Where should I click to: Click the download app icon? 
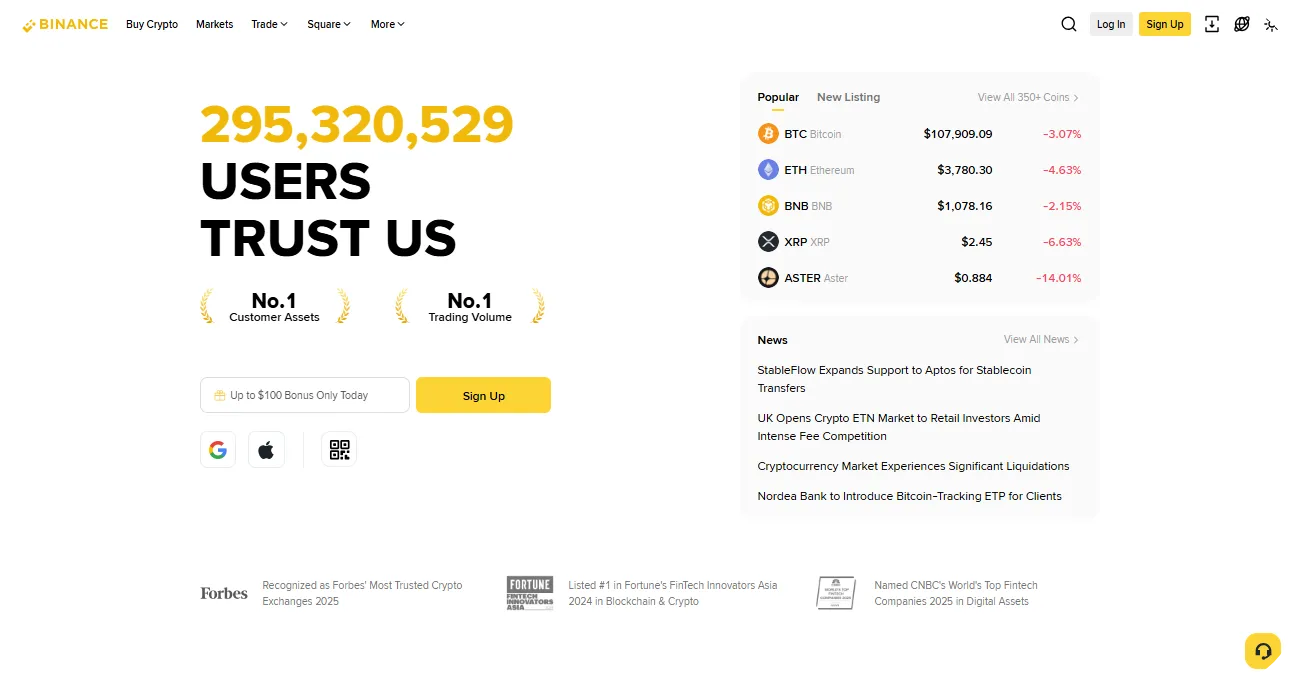[x=1211, y=23]
